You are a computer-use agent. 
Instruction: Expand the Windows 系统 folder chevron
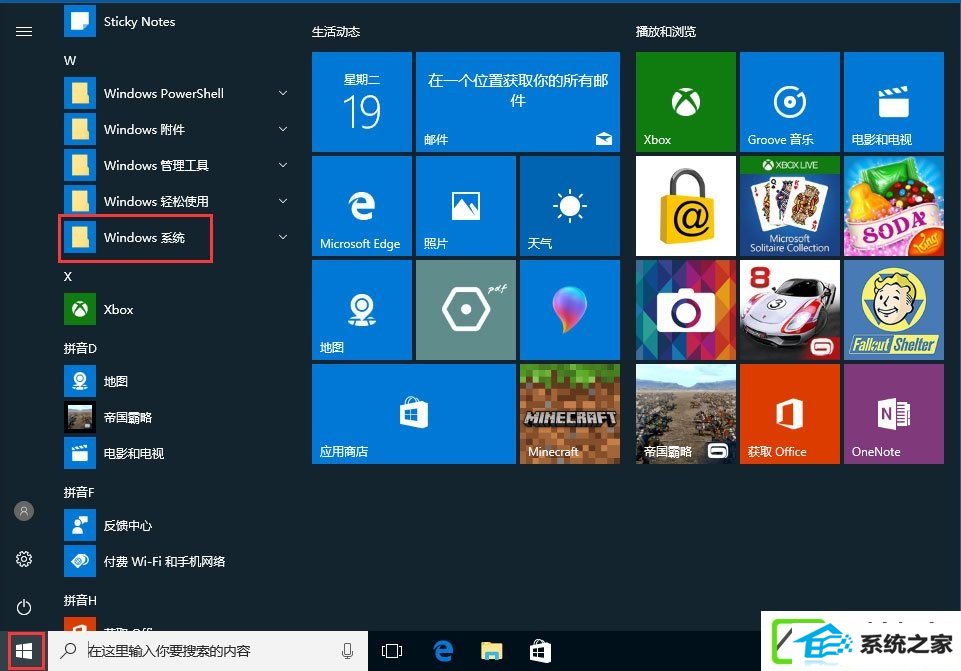(283, 237)
